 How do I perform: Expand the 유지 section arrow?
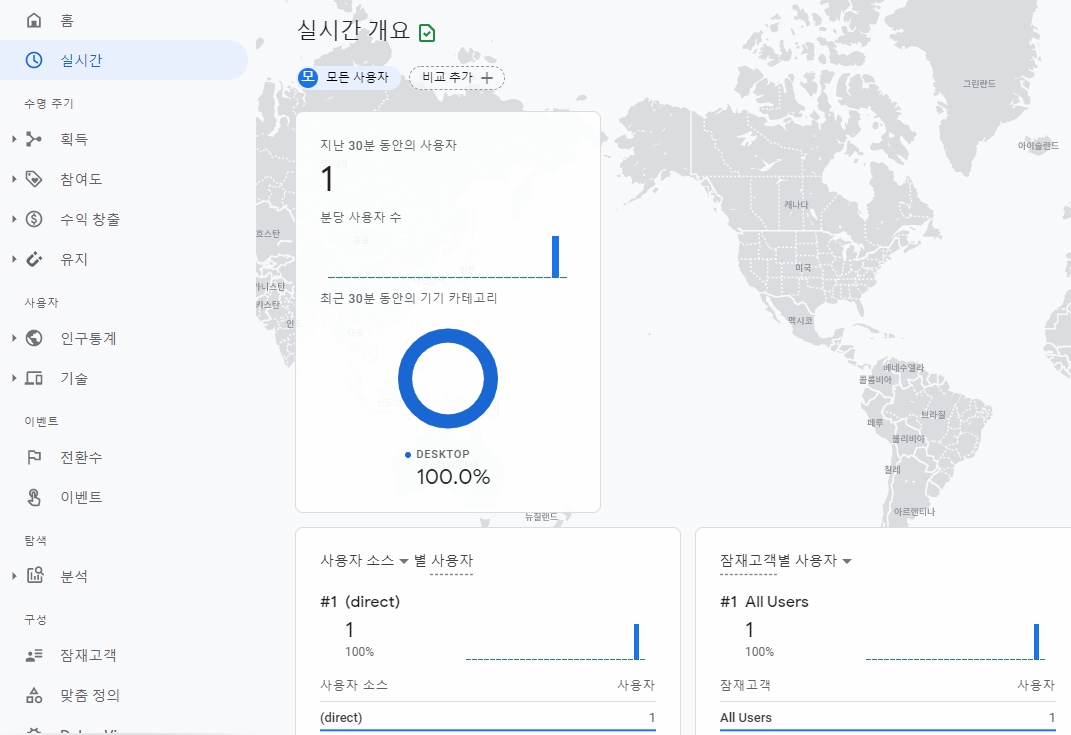[x=14, y=259]
